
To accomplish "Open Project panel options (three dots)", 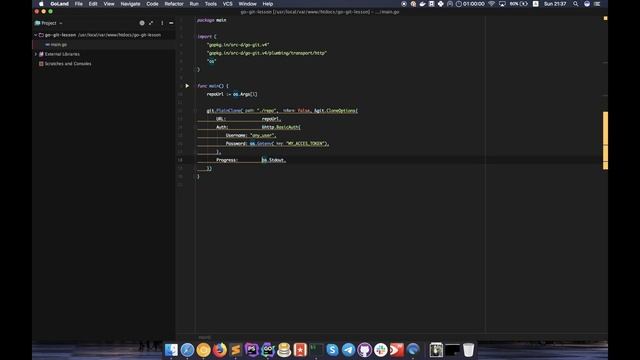I will (162, 23).
